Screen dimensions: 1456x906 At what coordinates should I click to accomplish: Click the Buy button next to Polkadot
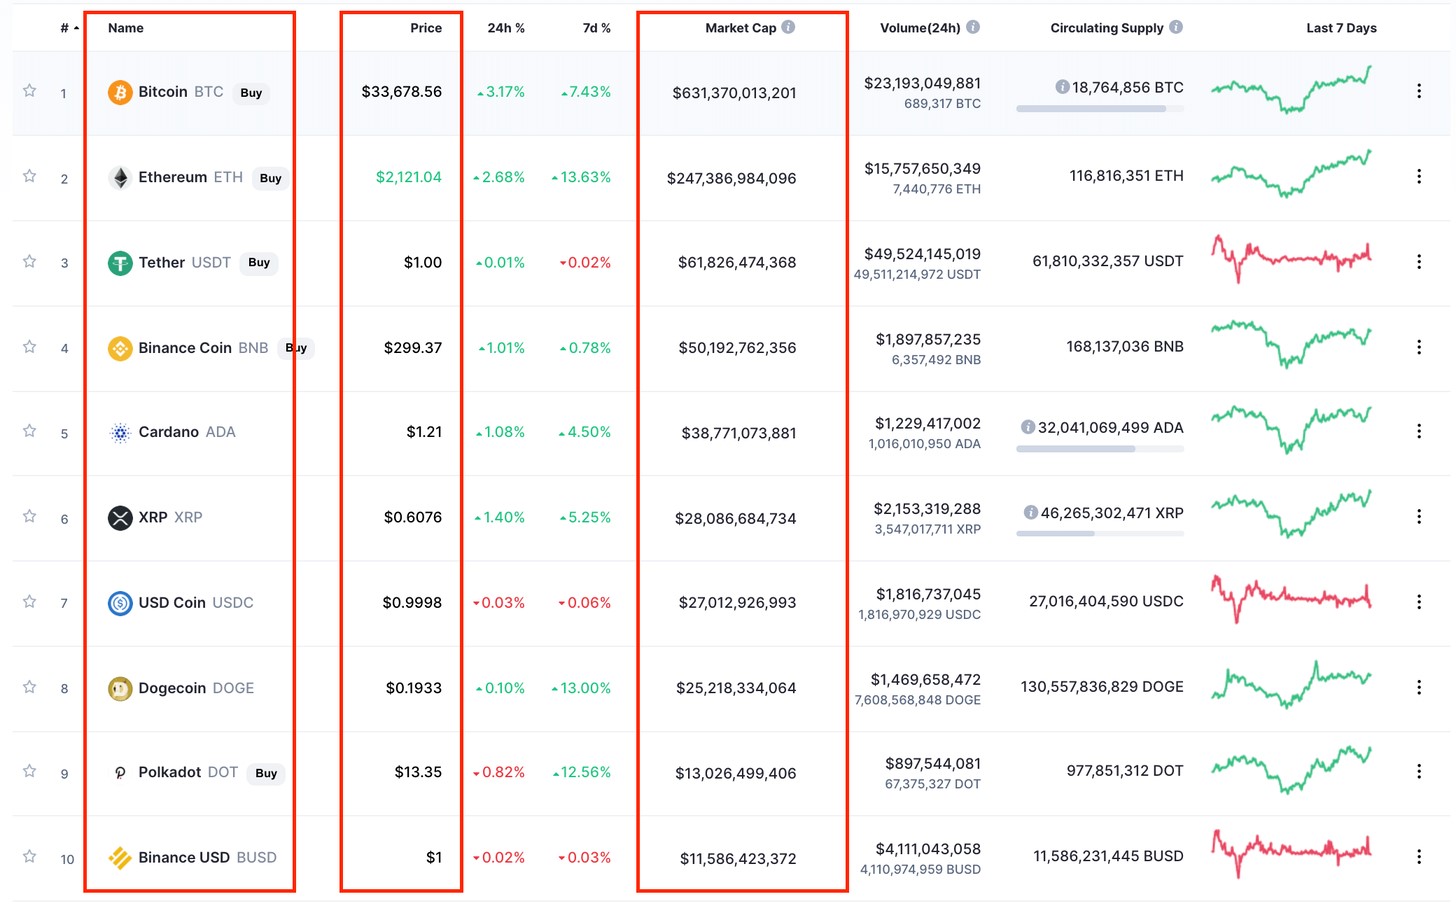[266, 773]
